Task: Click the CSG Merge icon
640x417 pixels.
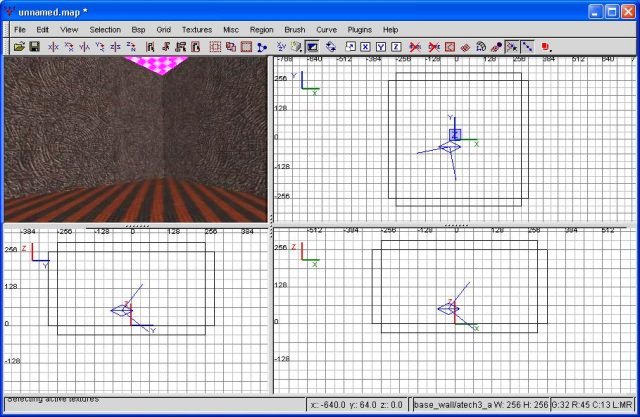Action: pos(231,47)
